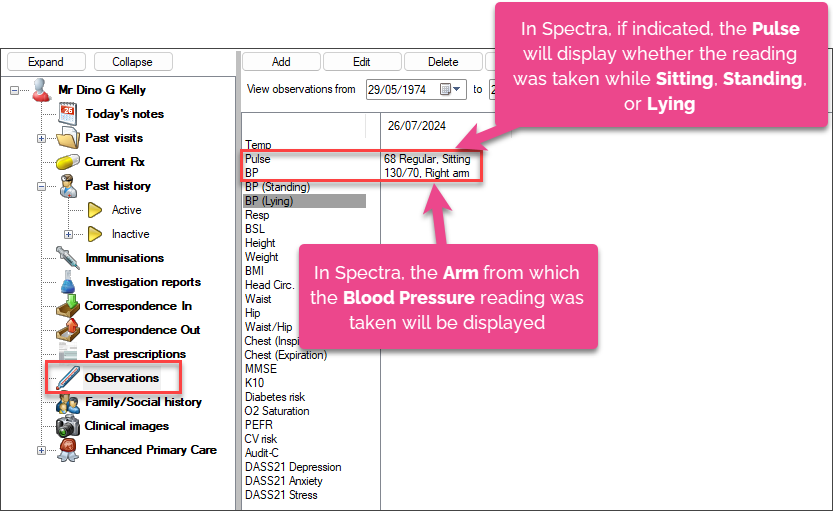833x511 pixels.
Task: Select Mr Dino G Kelly patient name
Action: (x=102, y=90)
